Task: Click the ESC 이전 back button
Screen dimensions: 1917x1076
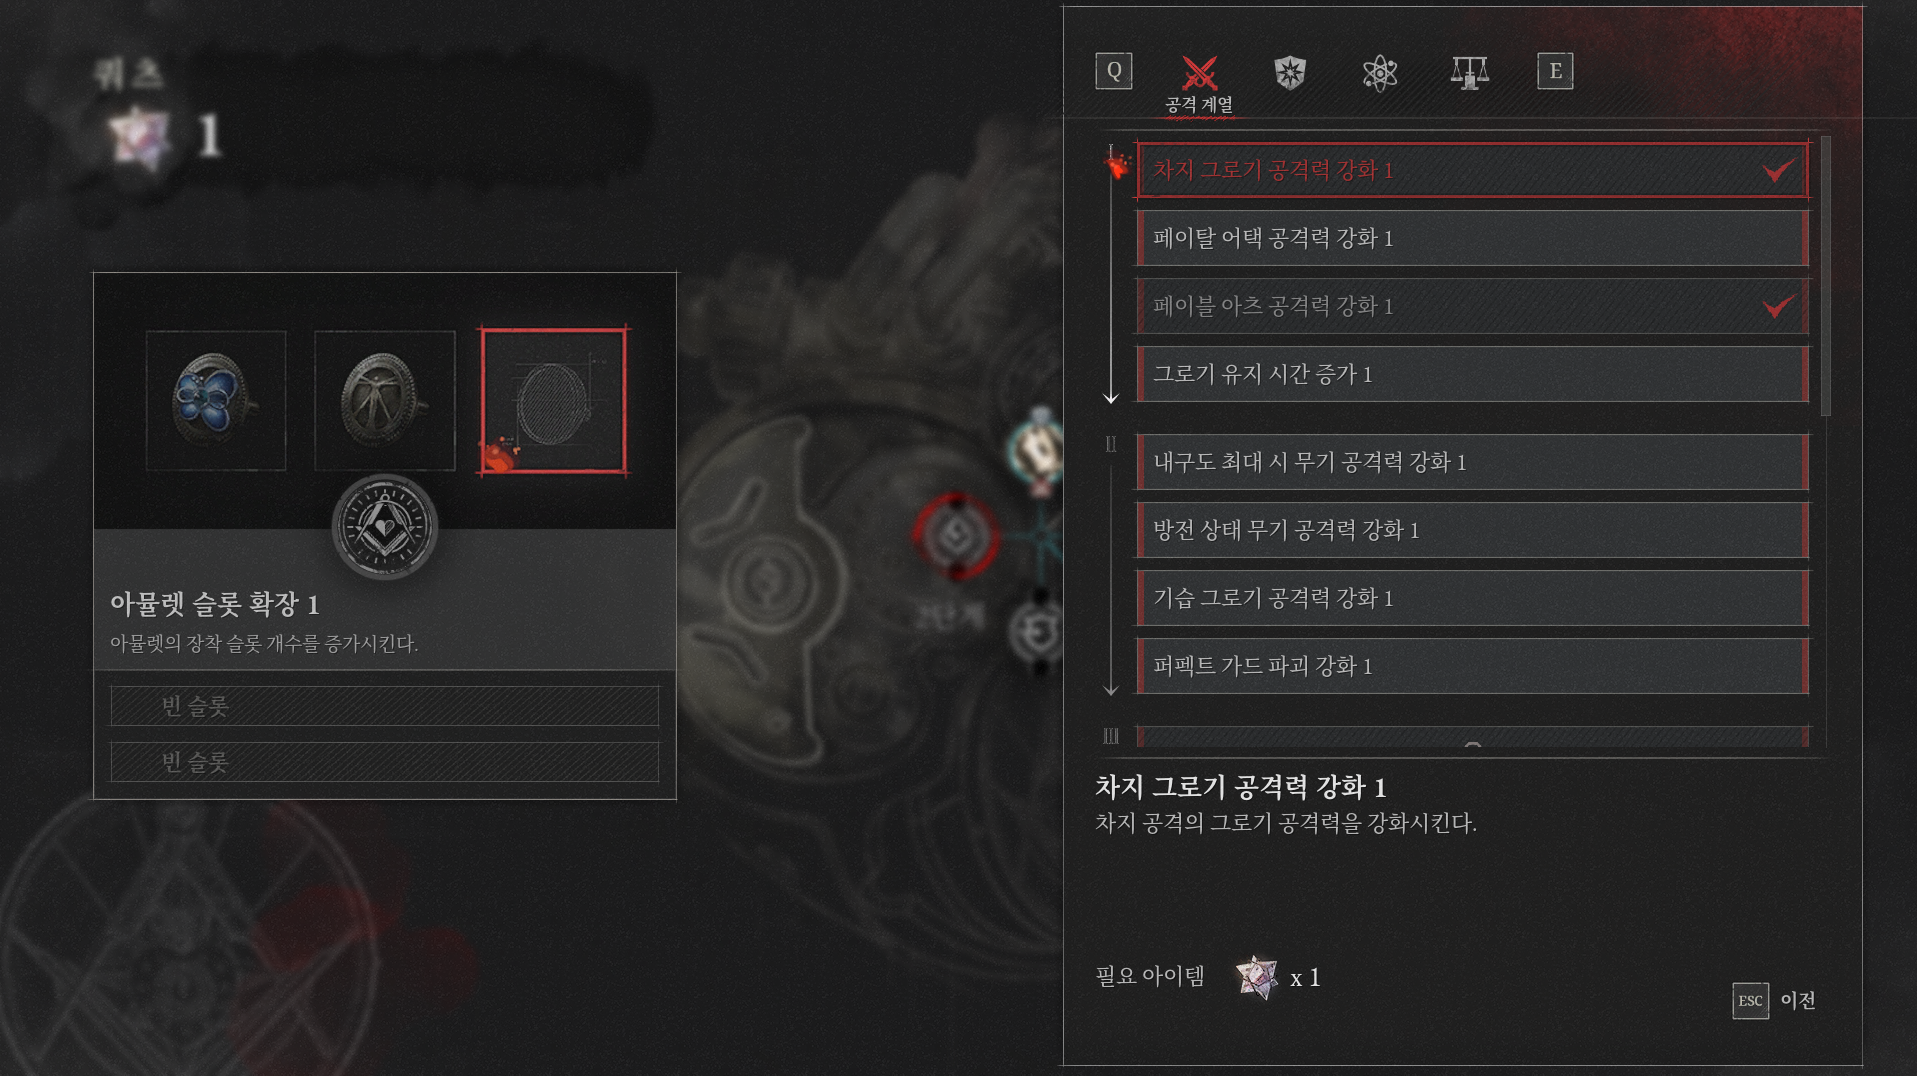Action: [1774, 1001]
